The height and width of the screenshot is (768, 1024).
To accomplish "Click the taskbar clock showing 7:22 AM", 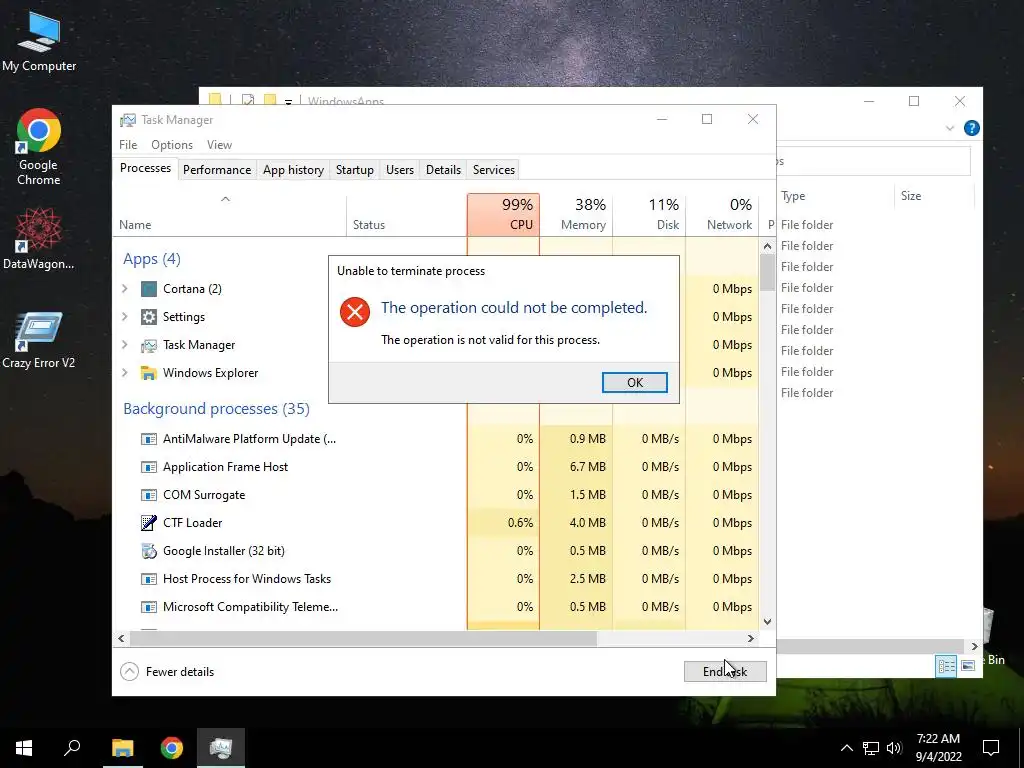I will pos(938,748).
